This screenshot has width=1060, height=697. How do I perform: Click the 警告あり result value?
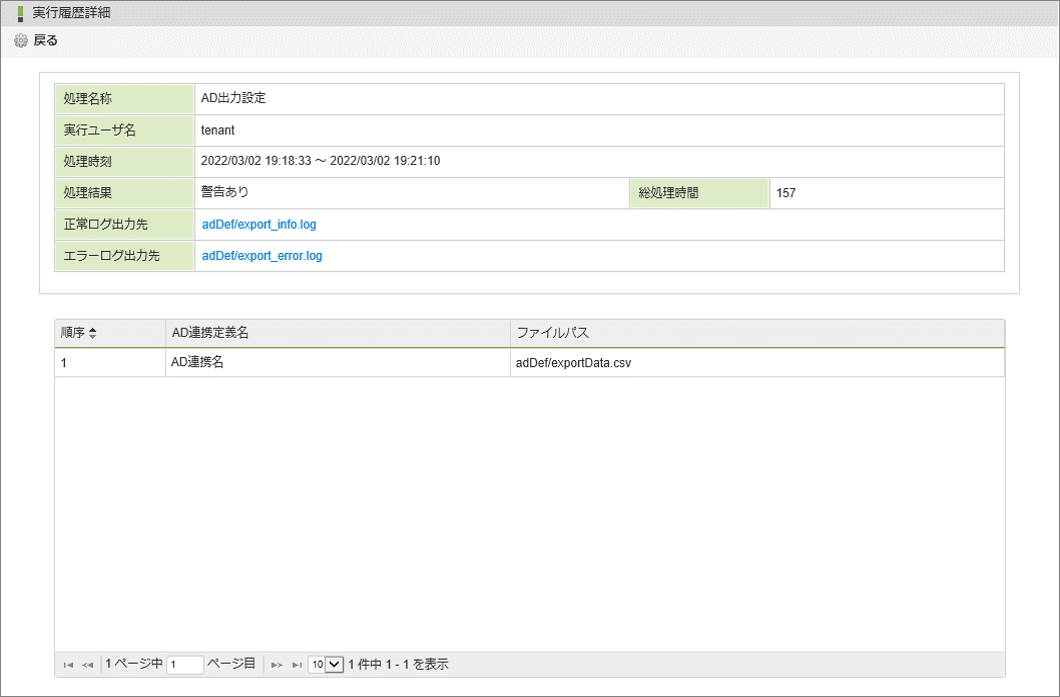pos(225,193)
